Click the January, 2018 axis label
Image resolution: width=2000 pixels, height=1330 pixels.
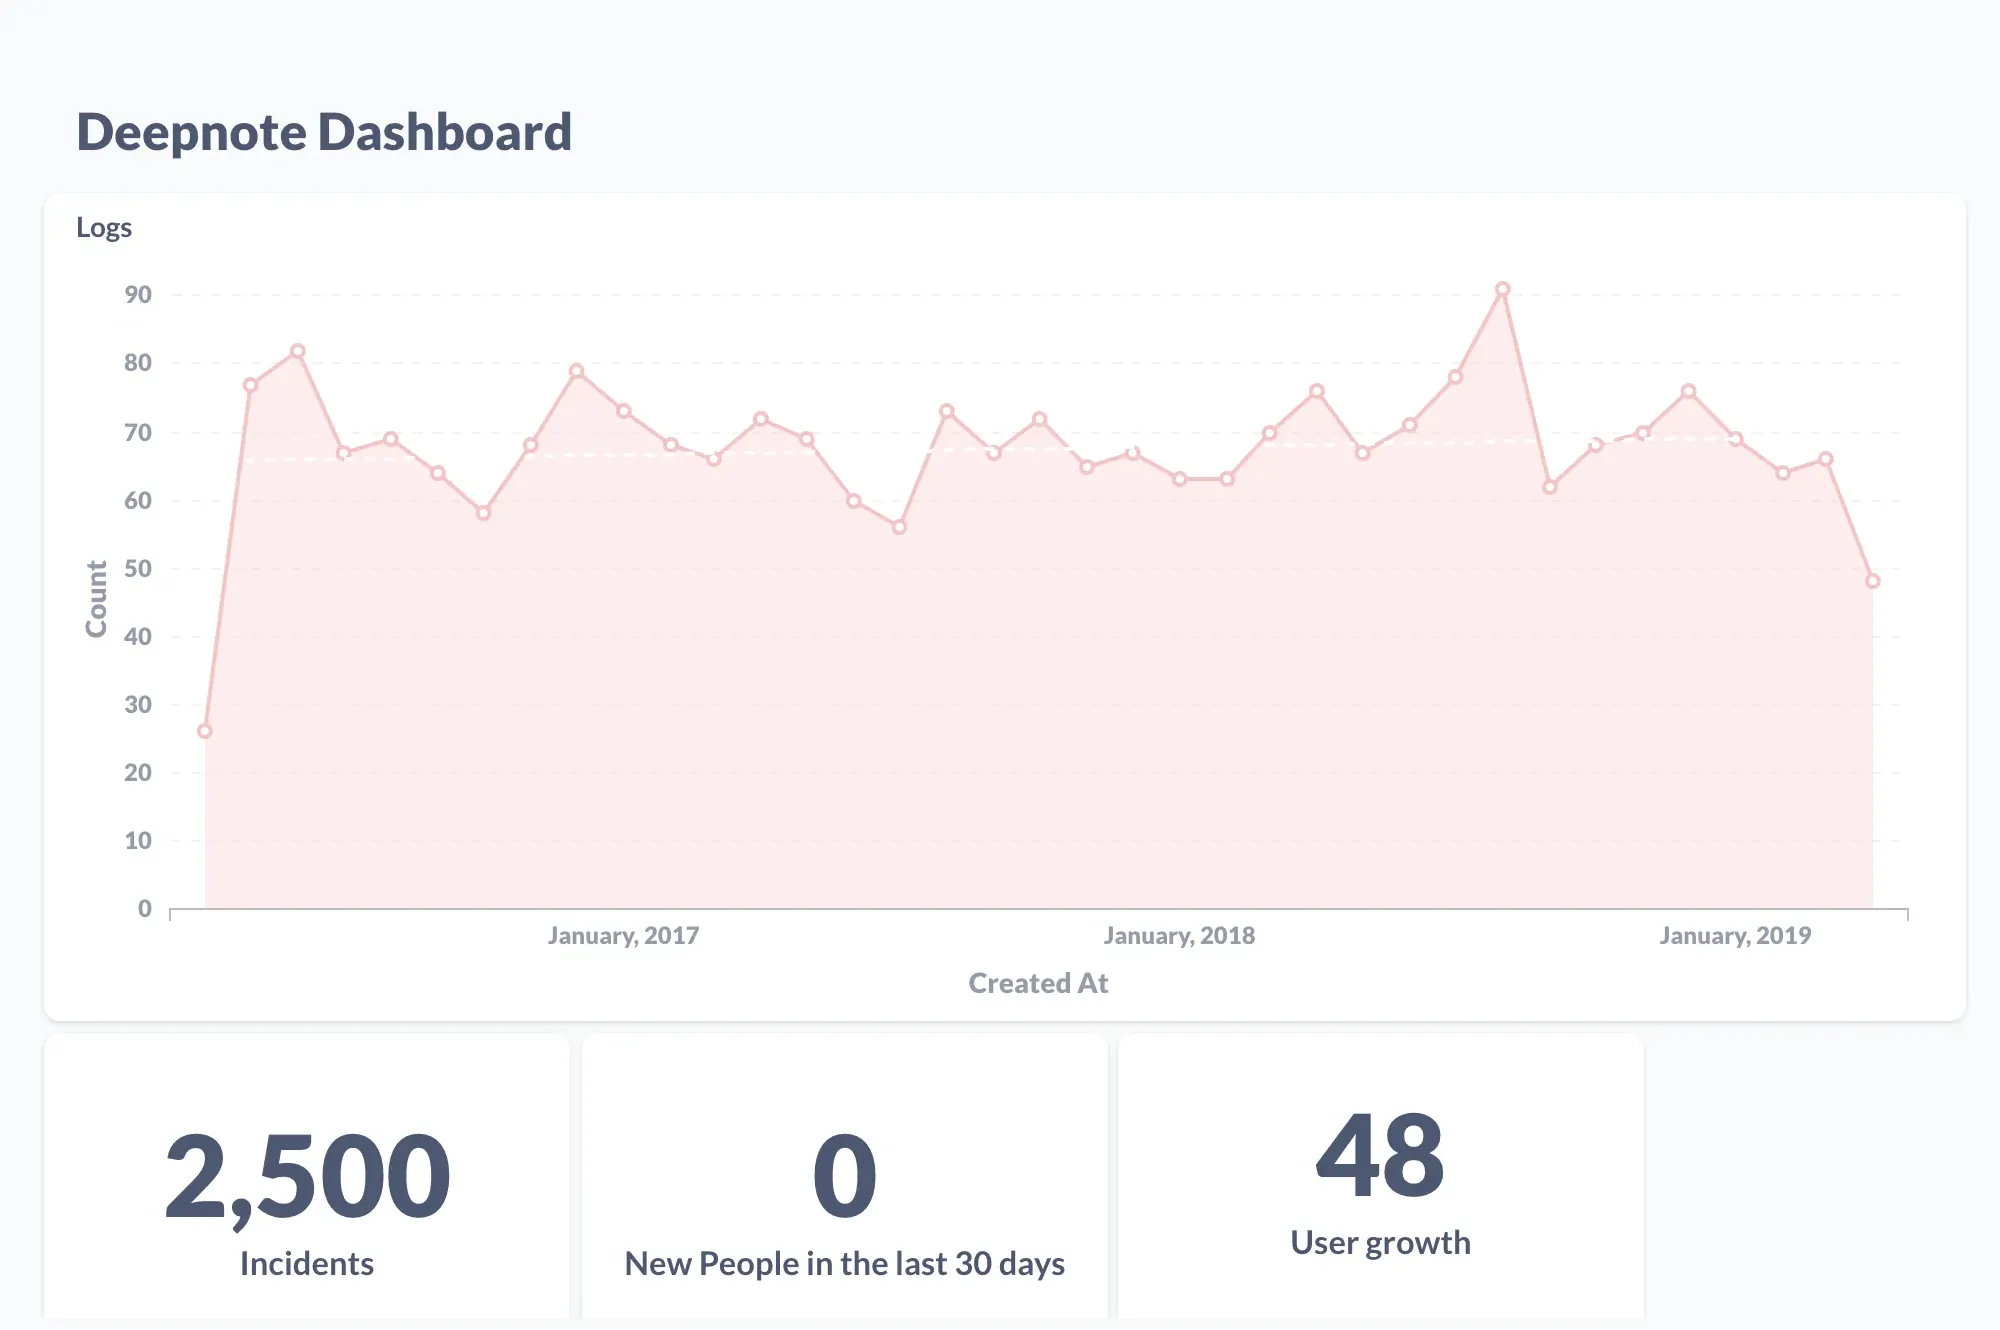(x=1179, y=936)
